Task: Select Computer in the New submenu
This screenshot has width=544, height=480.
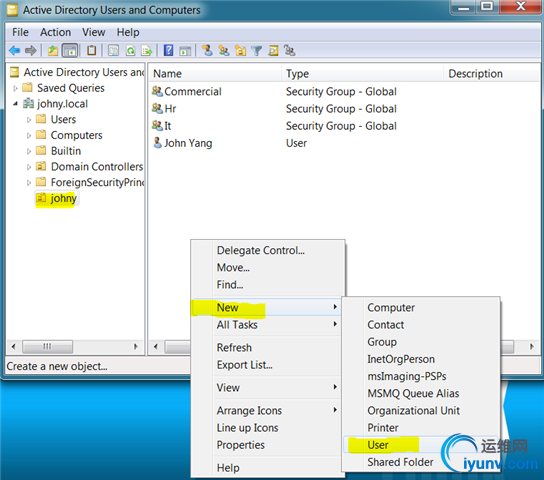Action: [421, 307]
